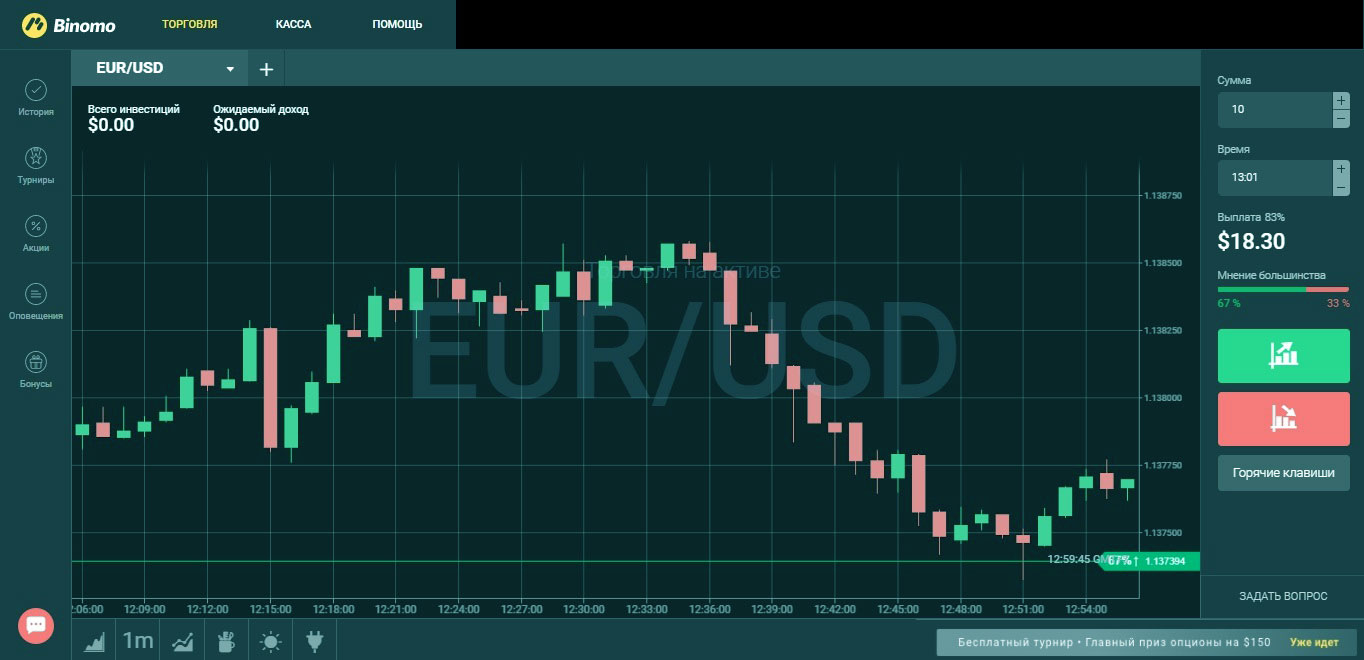The image size is (1364, 660).
Task: Open the indicators chart icon
Action: click(183, 641)
